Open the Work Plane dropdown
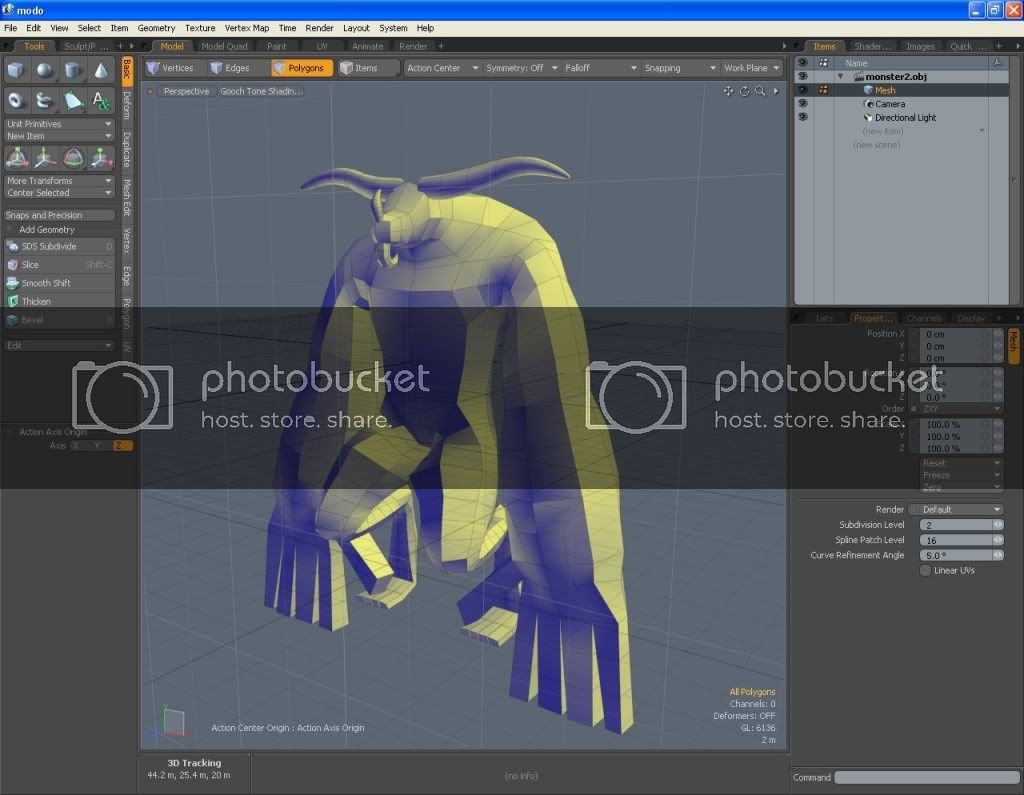 pos(752,68)
